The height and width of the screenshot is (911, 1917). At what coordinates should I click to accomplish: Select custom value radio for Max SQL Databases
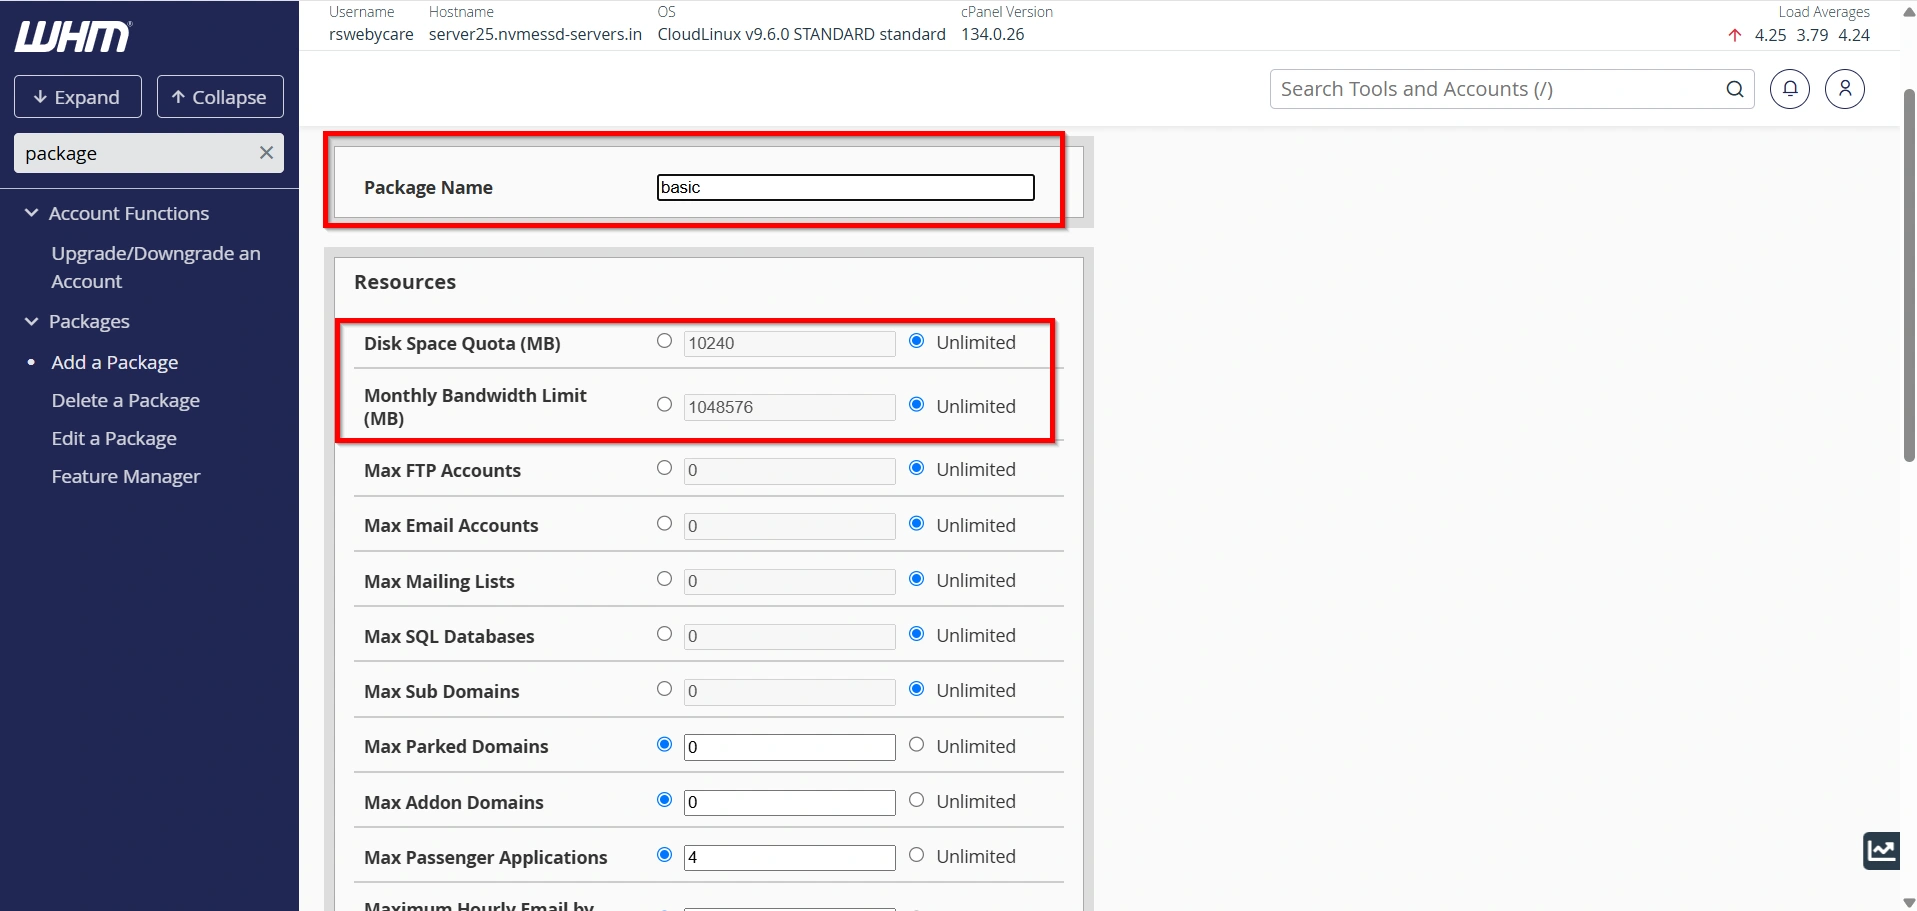[664, 634]
